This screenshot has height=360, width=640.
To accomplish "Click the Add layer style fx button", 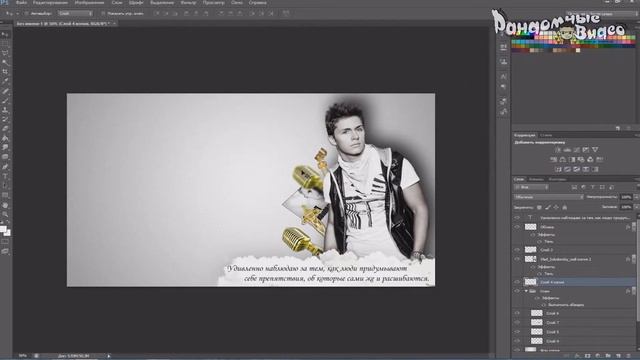I will pyautogui.click(x=577, y=356).
